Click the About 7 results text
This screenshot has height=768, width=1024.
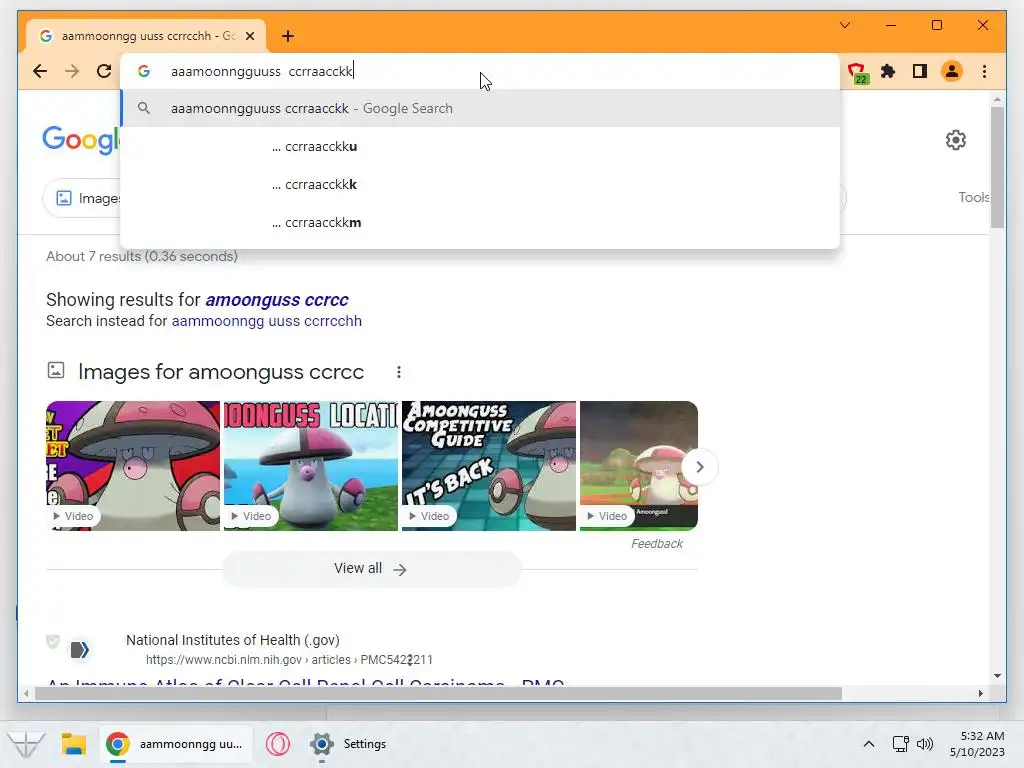point(142,257)
